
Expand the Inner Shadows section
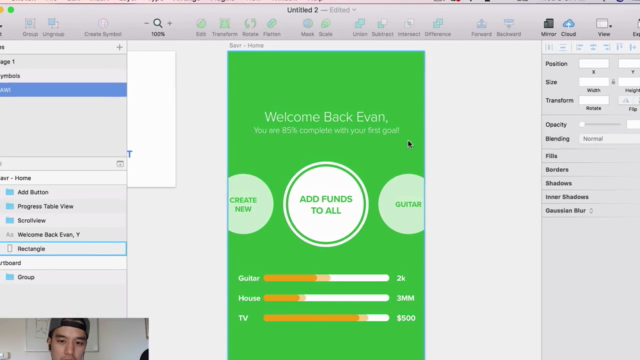[x=567, y=197]
